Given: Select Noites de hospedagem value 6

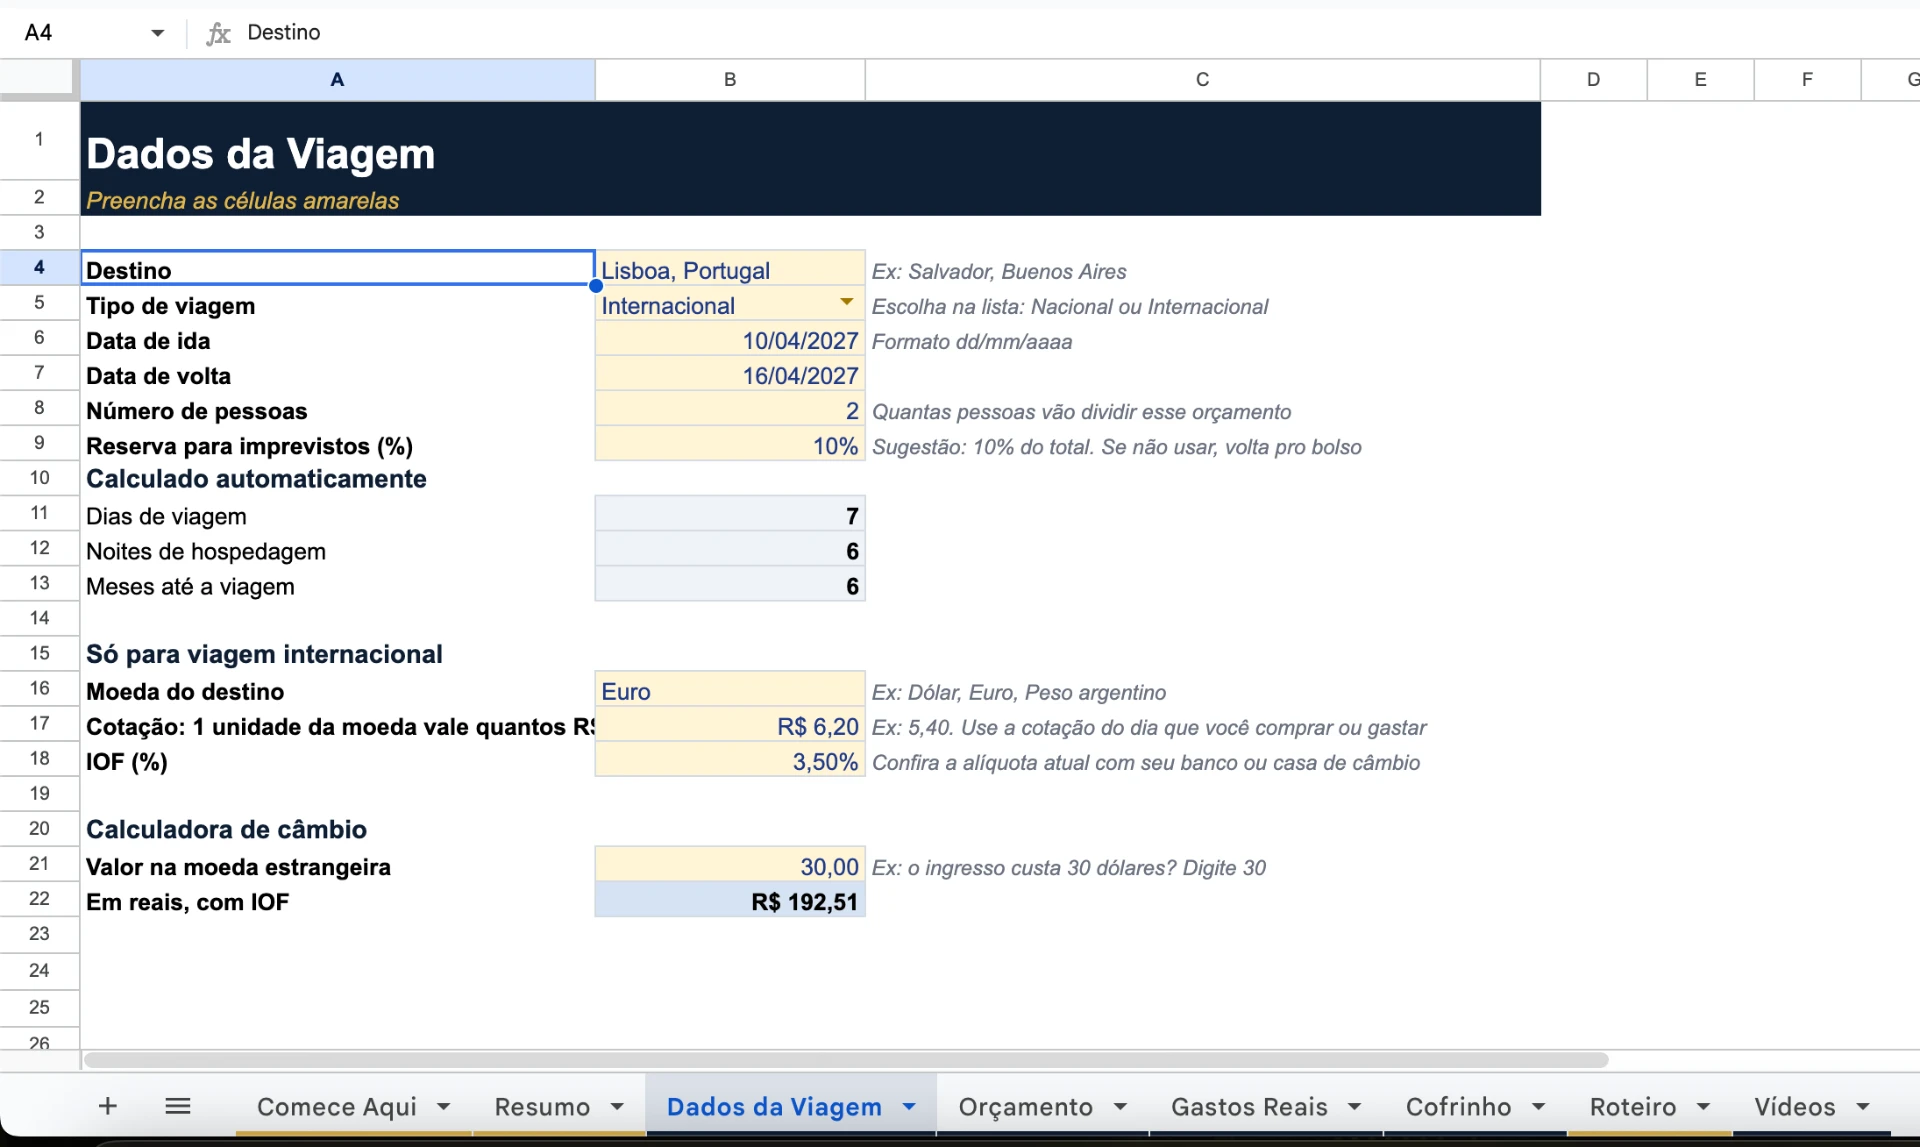Looking at the screenshot, I should click(x=730, y=548).
